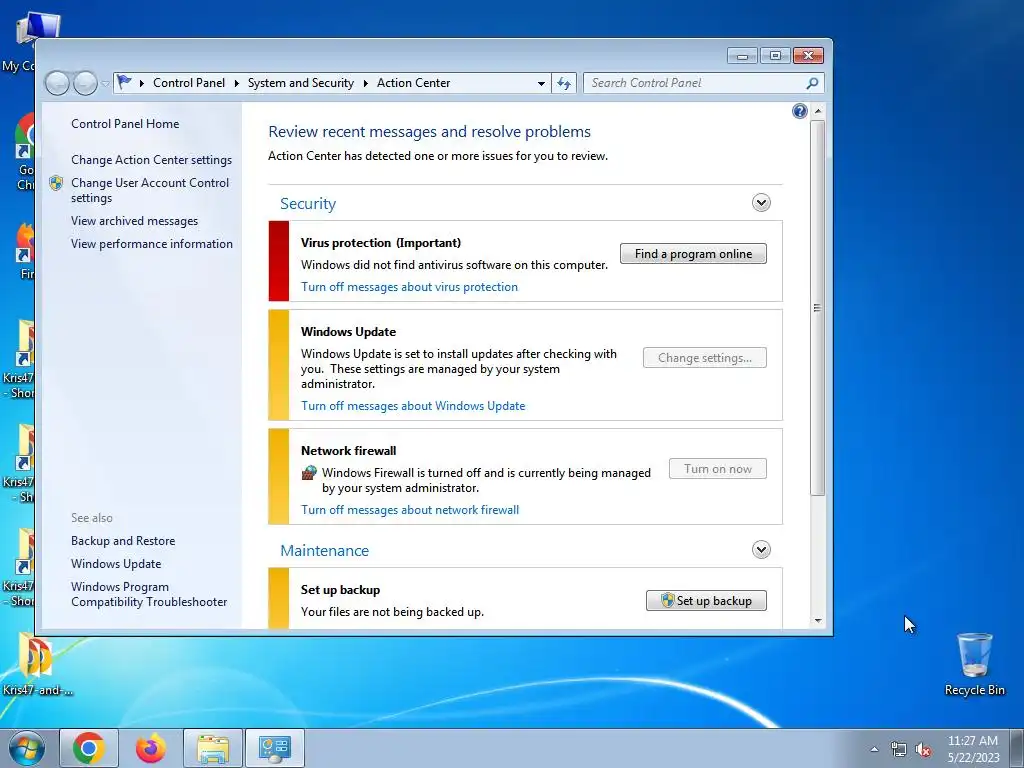Open the Windows Start orb
Image resolution: width=1024 pixels, height=768 pixels.
coord(27,748)
